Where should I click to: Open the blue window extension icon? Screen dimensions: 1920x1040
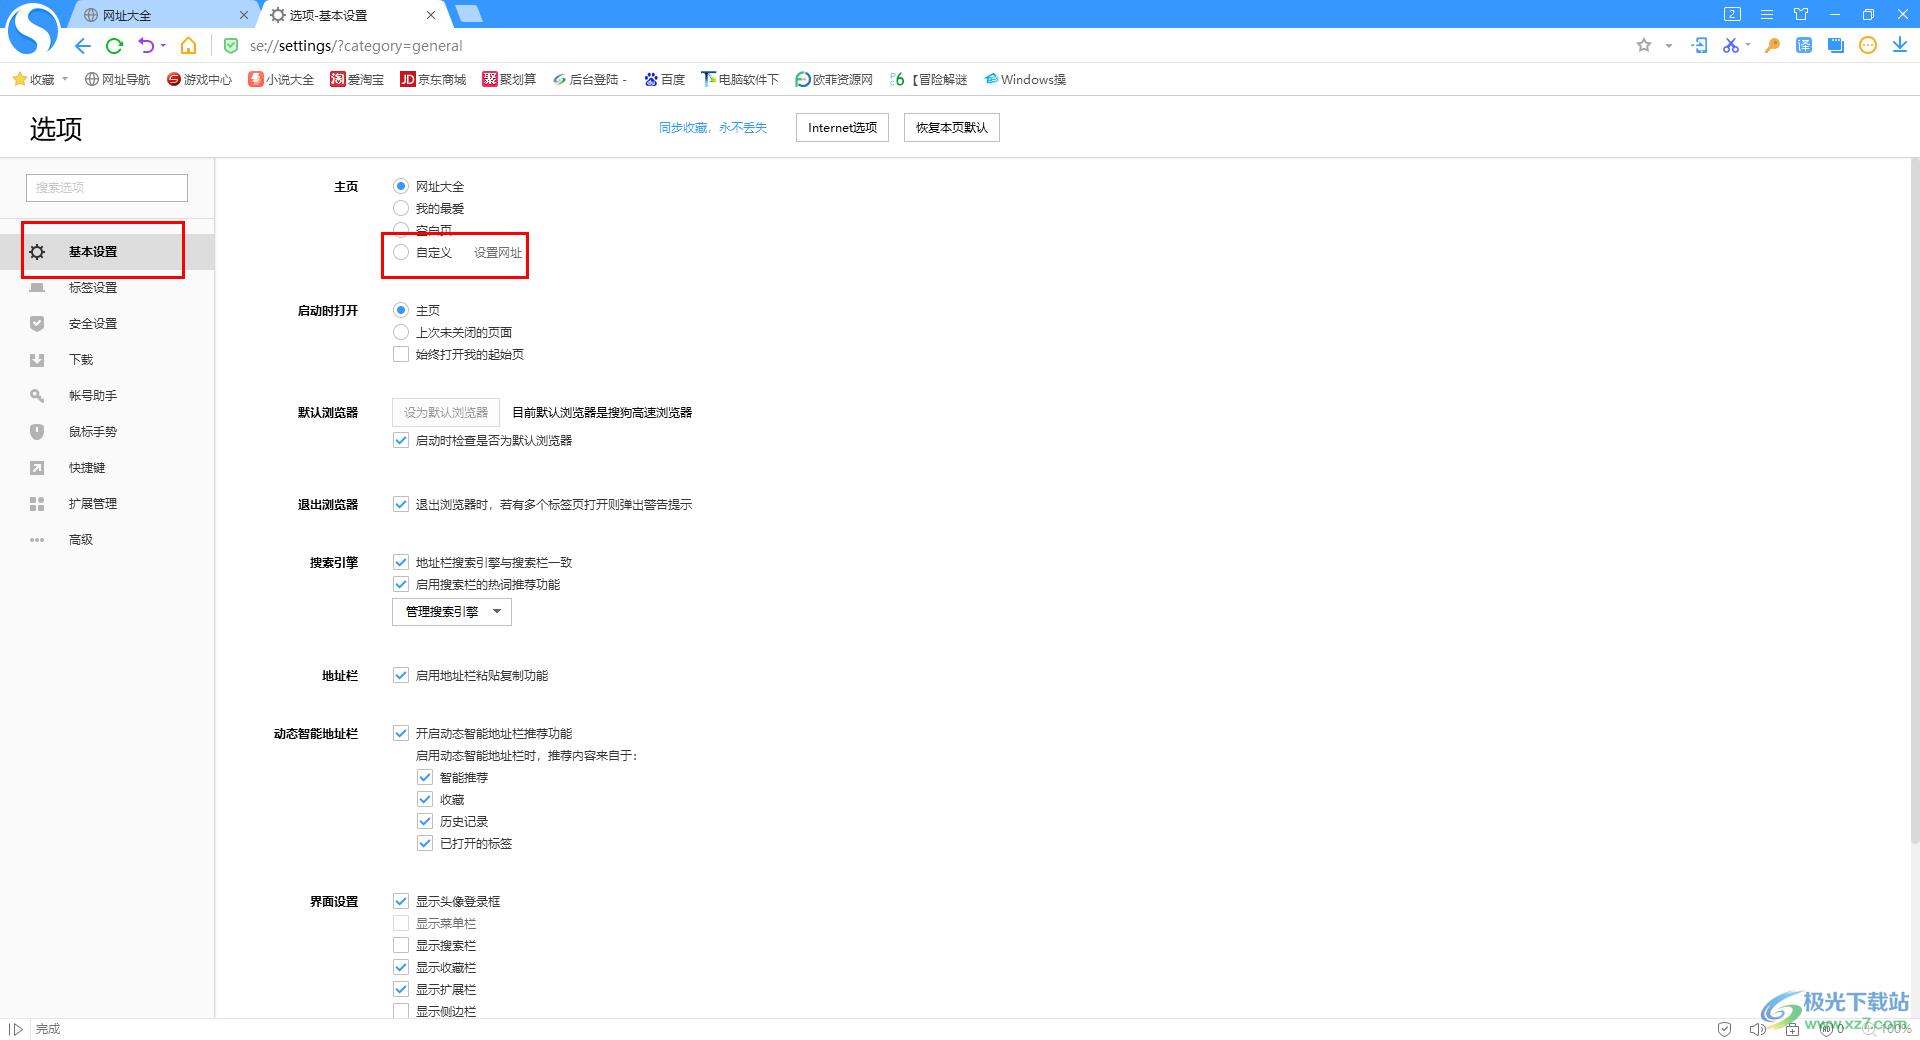pos(1836,45)
